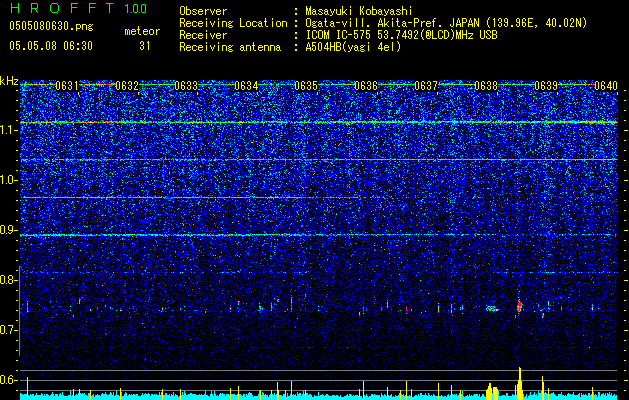The width and height of the screenshot is (629, 400).
Task: Click the 0635 time marker
Action: point(306,86)
